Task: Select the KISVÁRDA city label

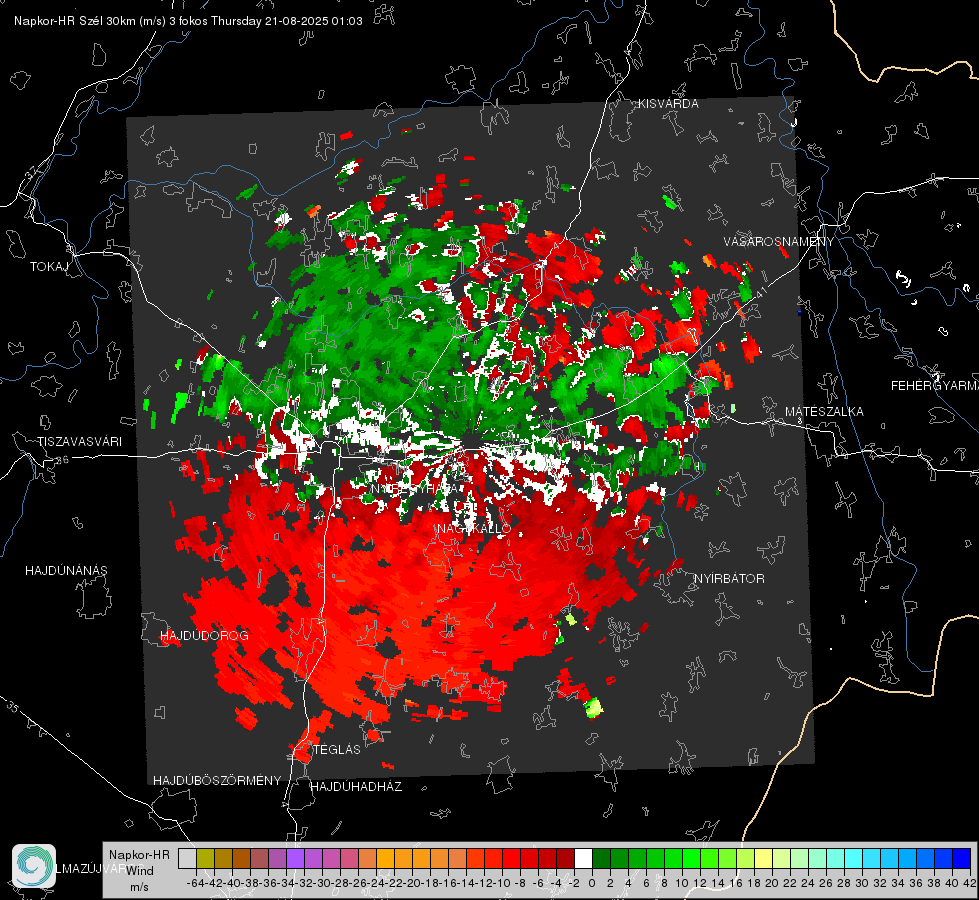Action: coord(668,104)
